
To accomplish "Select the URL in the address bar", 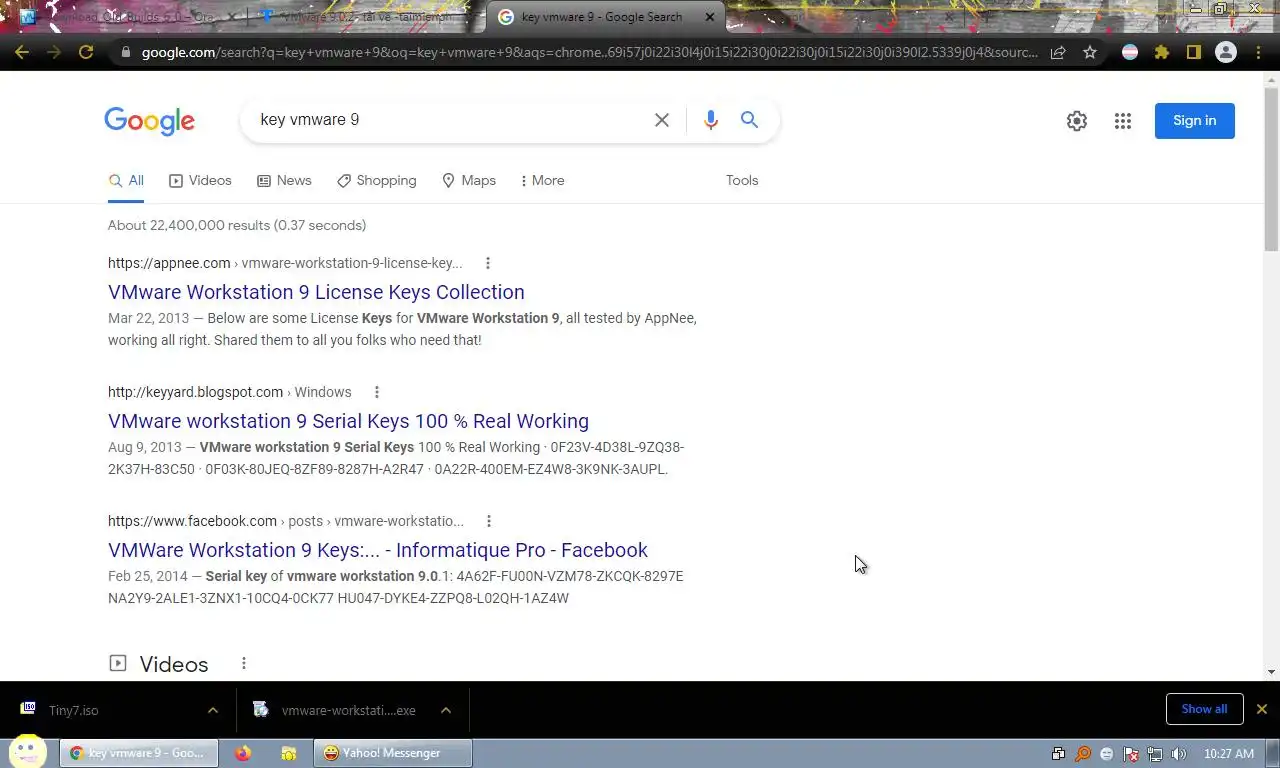I will click(590, 52).
